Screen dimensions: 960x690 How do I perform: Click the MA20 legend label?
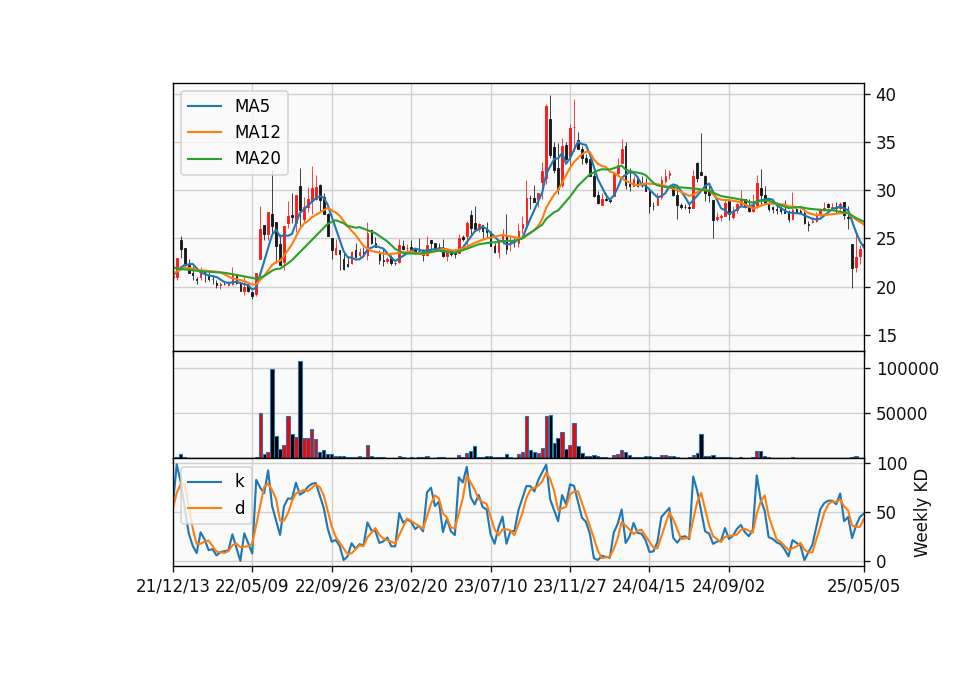pyautogui.click(x=257, y=158)
